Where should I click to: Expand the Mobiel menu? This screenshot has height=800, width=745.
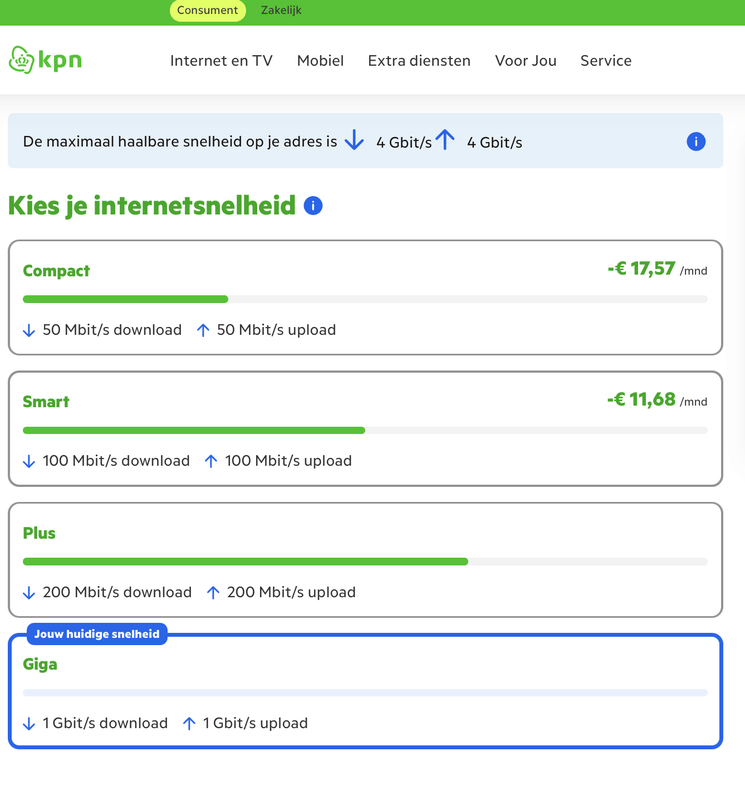click(320, 61)
